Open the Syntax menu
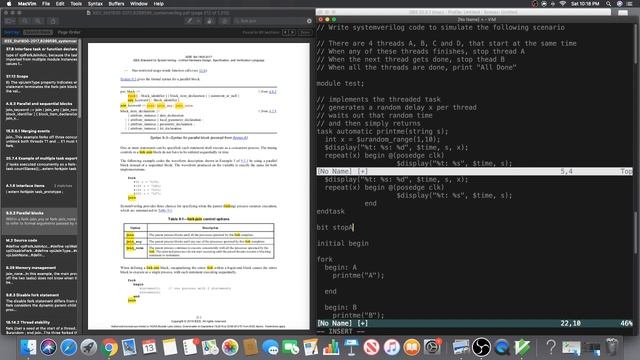Image resolution: width=640 pixels, height=360 pixels. pyautogui.click(x=95, y=4)
